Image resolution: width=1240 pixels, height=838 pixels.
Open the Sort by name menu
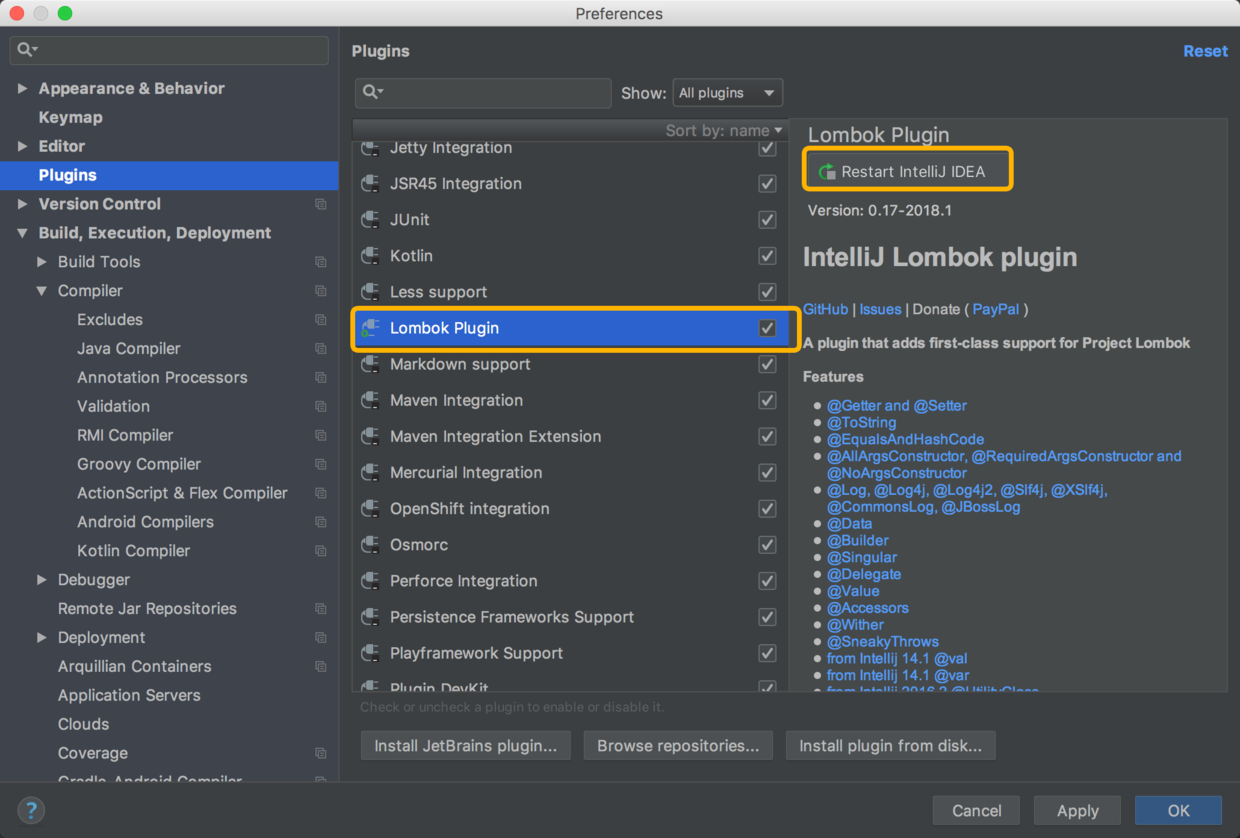pyautogui.click(x=724, y=130)
